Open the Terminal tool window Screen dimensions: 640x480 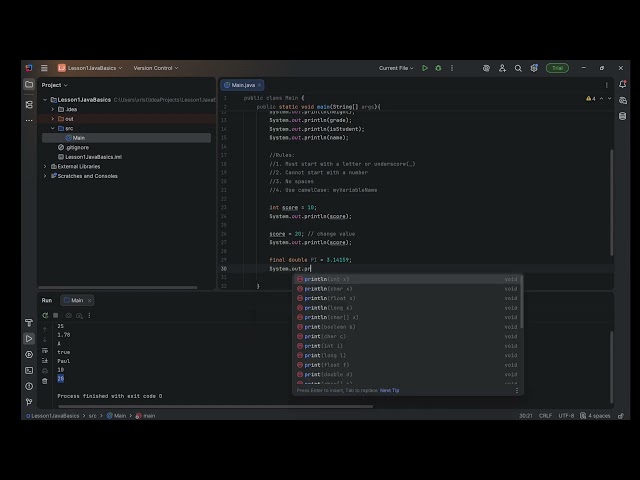pos(29,370)
